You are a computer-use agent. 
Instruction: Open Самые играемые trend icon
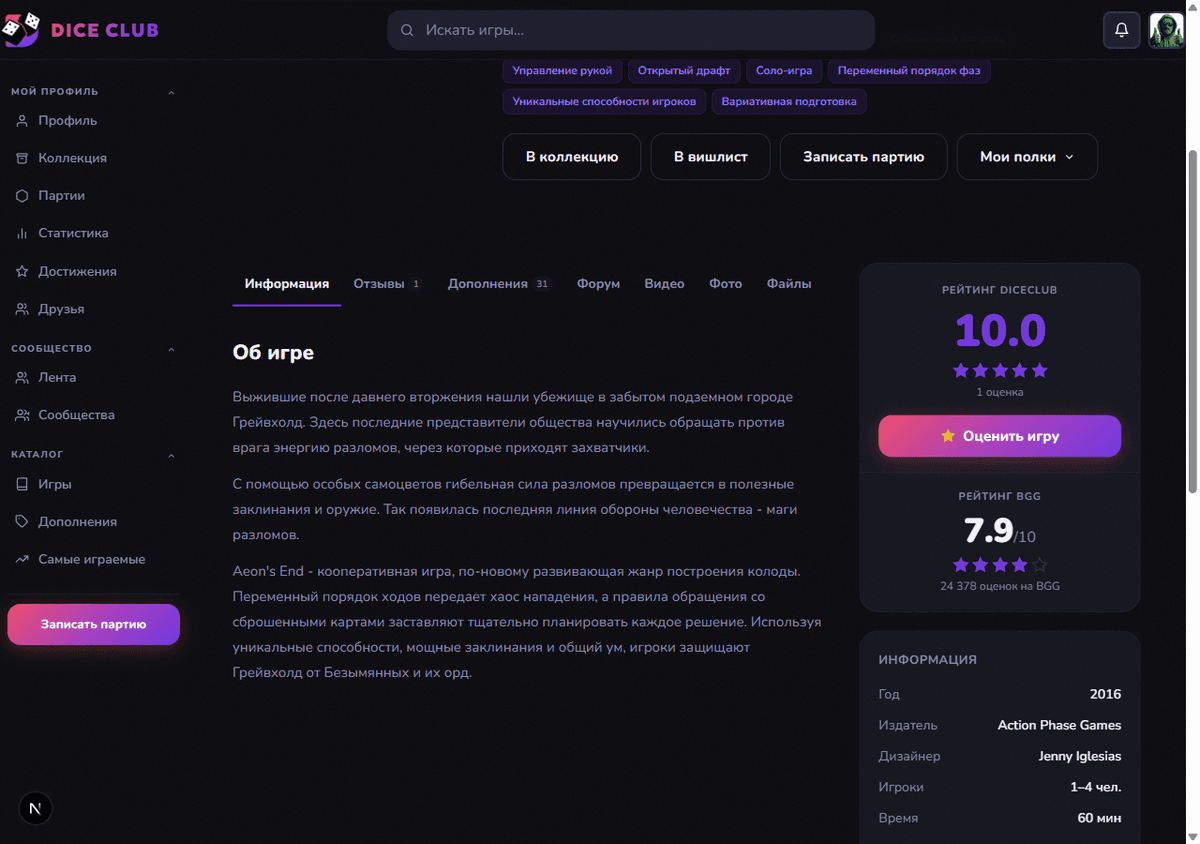coord(22,559)
